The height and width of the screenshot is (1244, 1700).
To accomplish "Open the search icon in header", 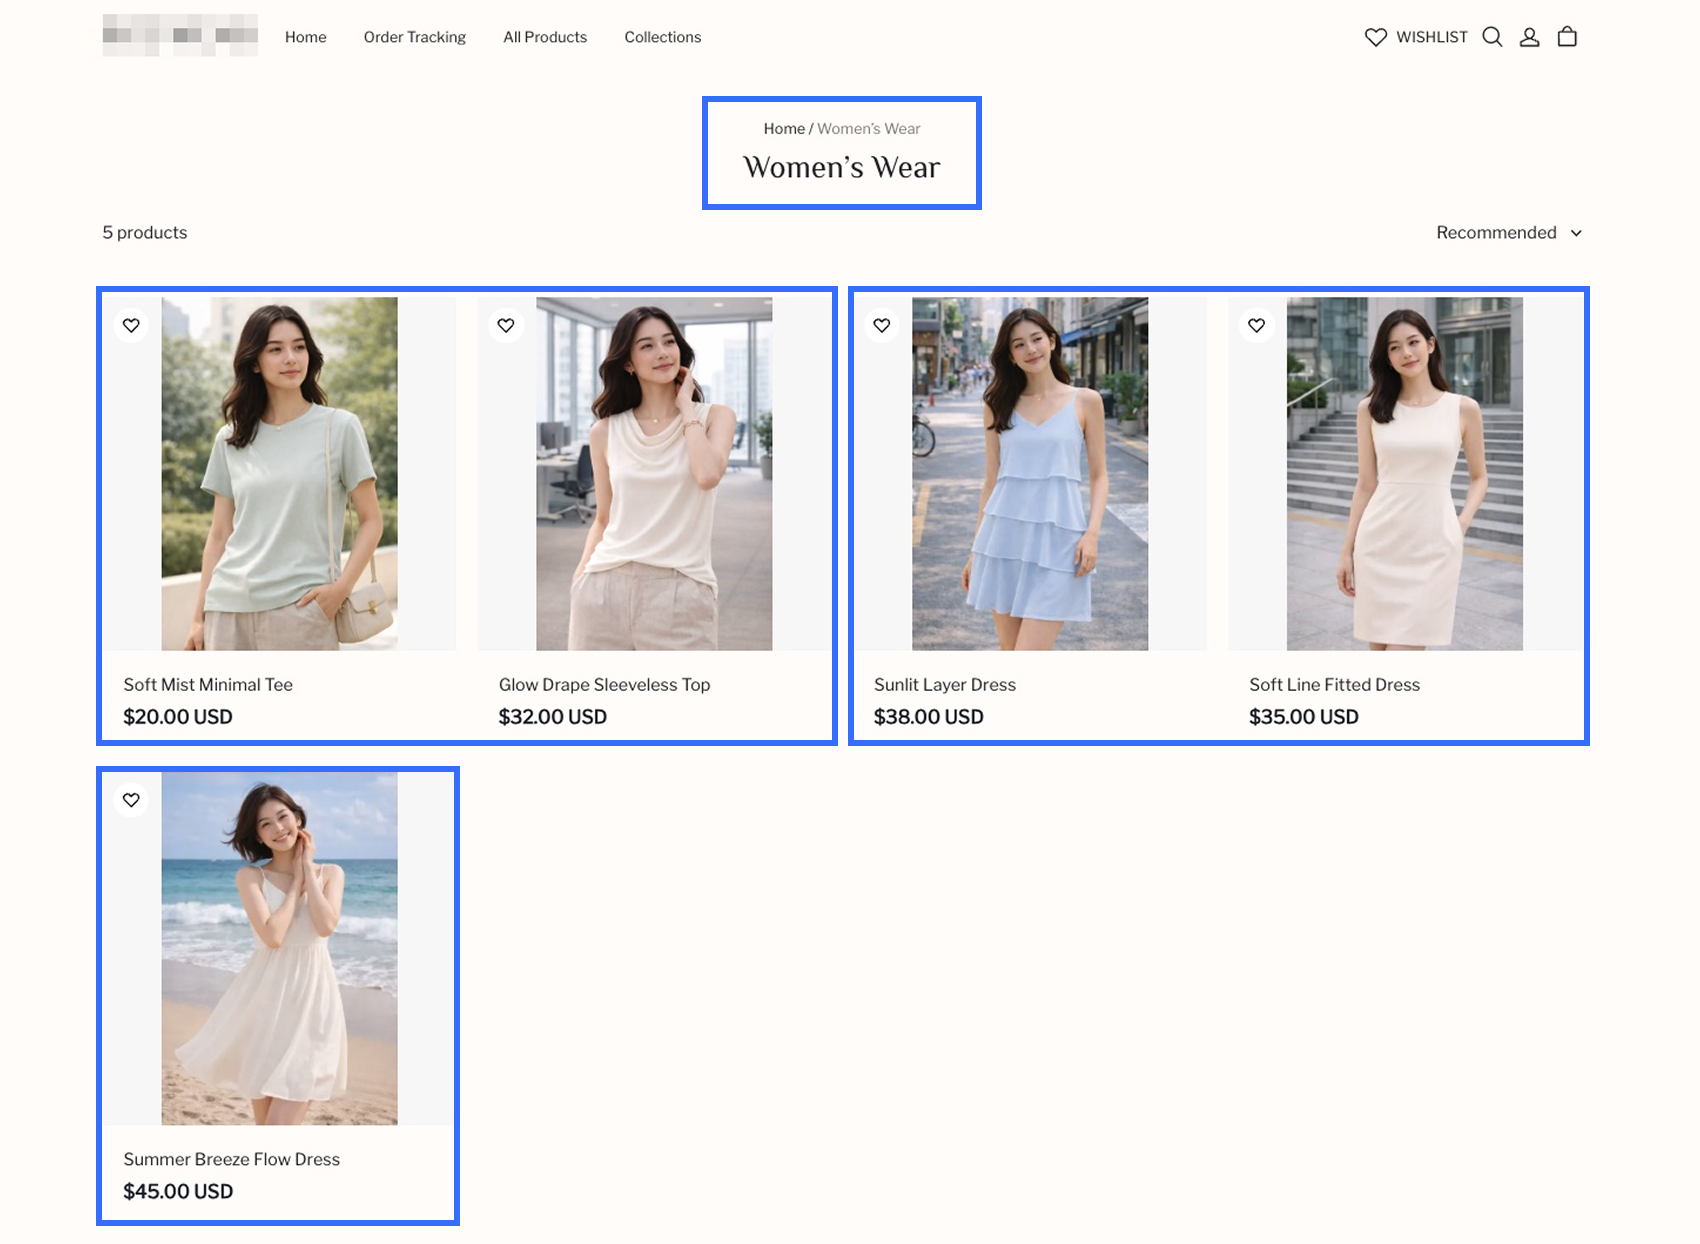I will tap(1492, 37).
